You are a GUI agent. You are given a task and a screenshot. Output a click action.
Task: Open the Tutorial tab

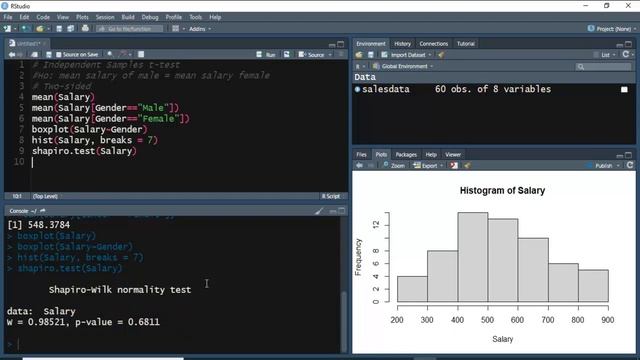(x=466, y=44)
